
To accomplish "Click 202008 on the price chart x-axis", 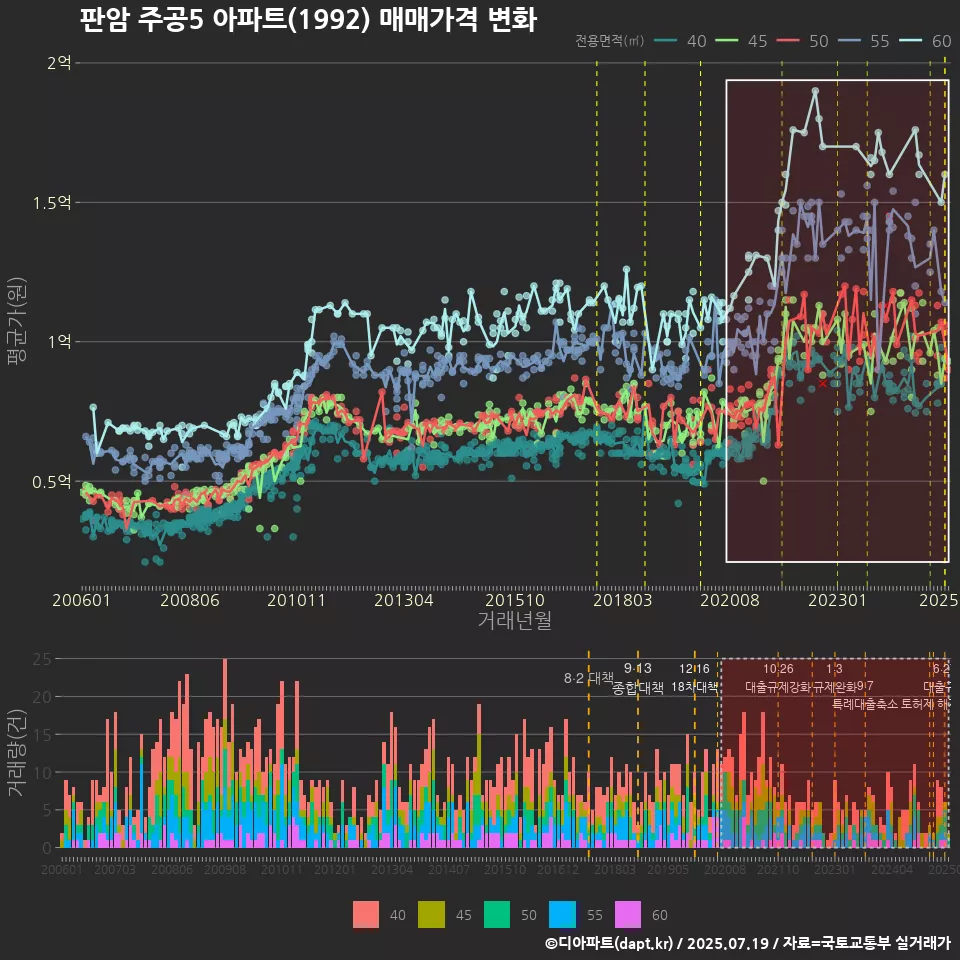I will click(x=730, y=600).
